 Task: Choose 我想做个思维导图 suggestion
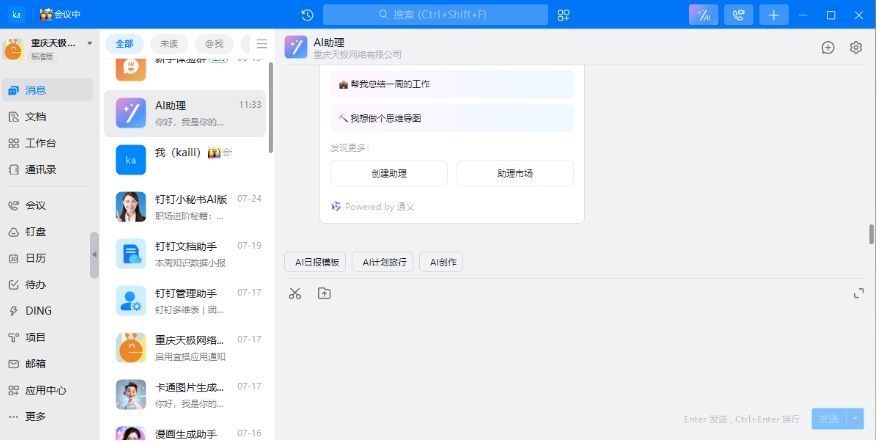[x=452, y=118]
